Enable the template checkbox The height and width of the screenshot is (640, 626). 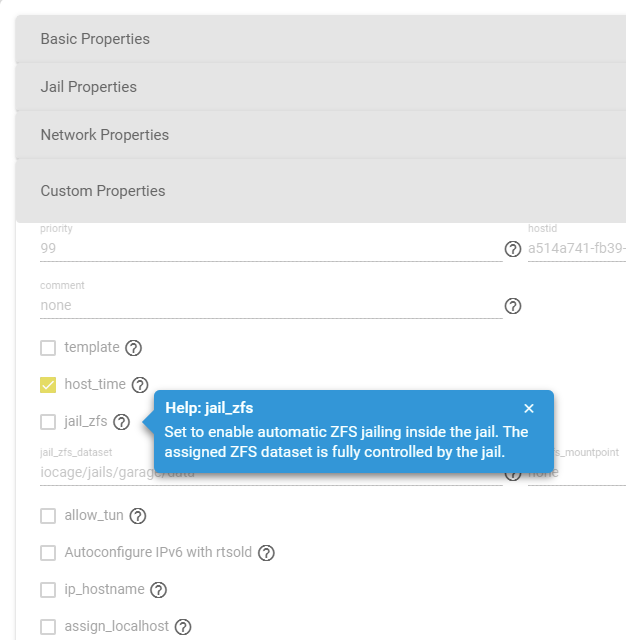(x=48, y=348)
